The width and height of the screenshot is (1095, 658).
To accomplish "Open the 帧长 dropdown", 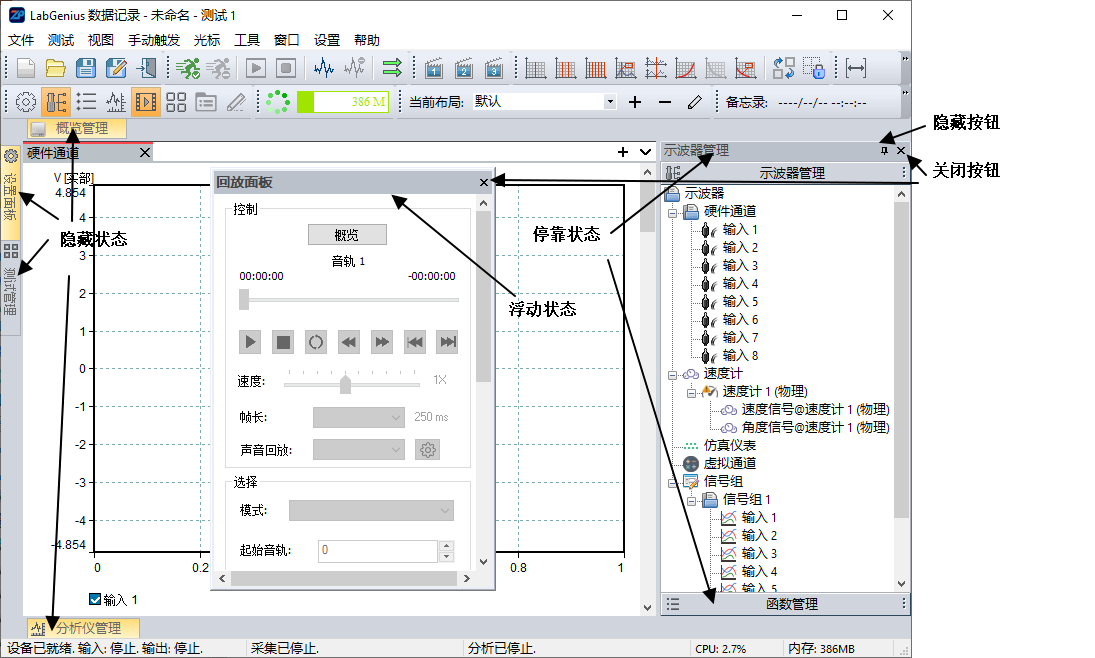I will point(359,418).
